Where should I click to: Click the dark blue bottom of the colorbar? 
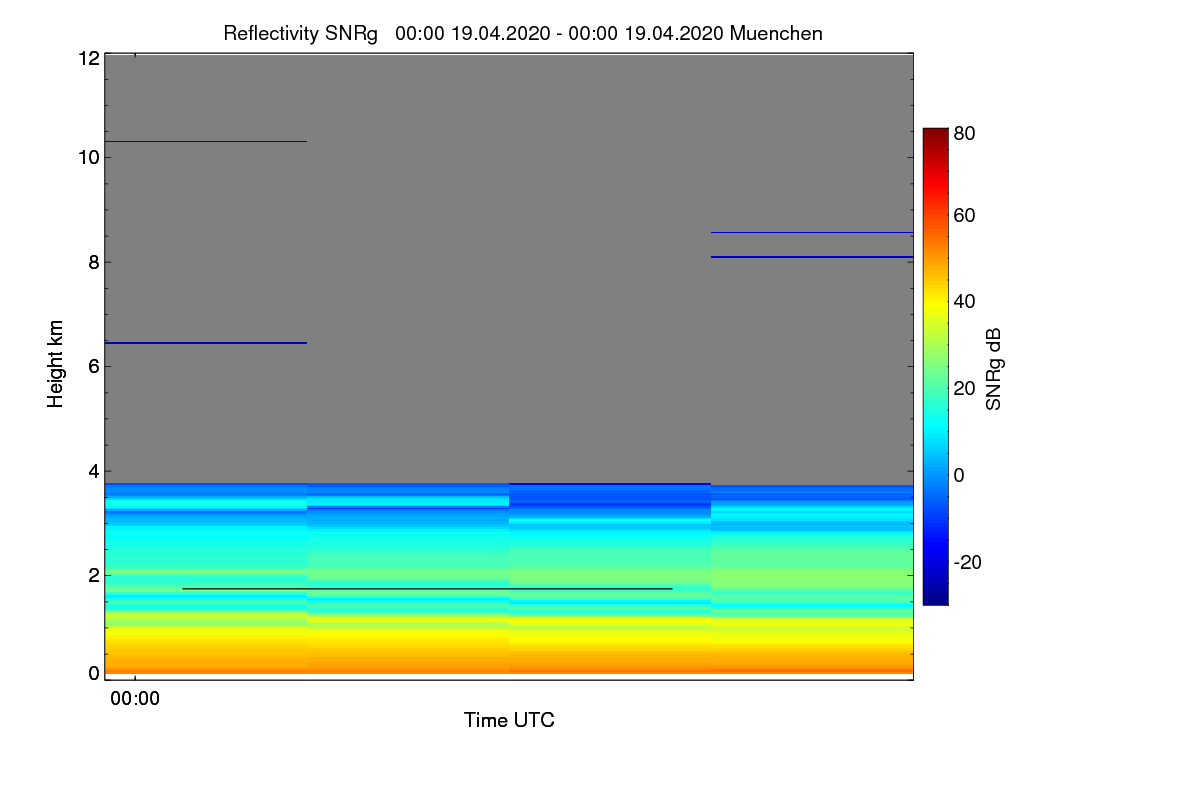[935, 594]
